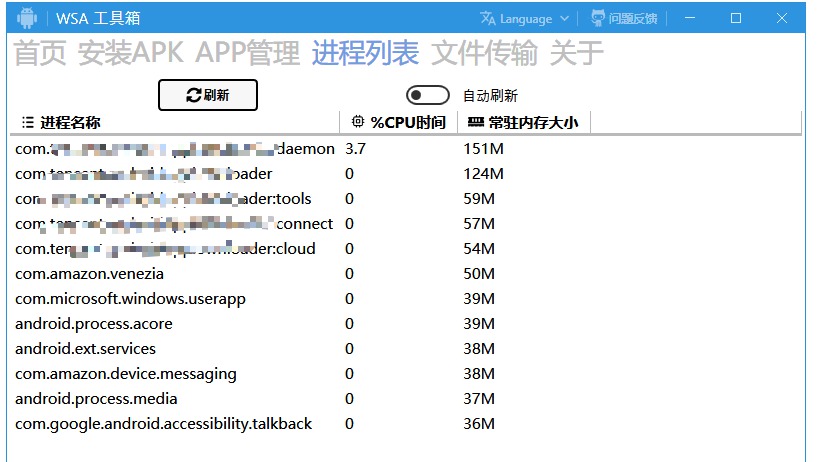Minimize the WSA 工具箱 window

[690, 18]
